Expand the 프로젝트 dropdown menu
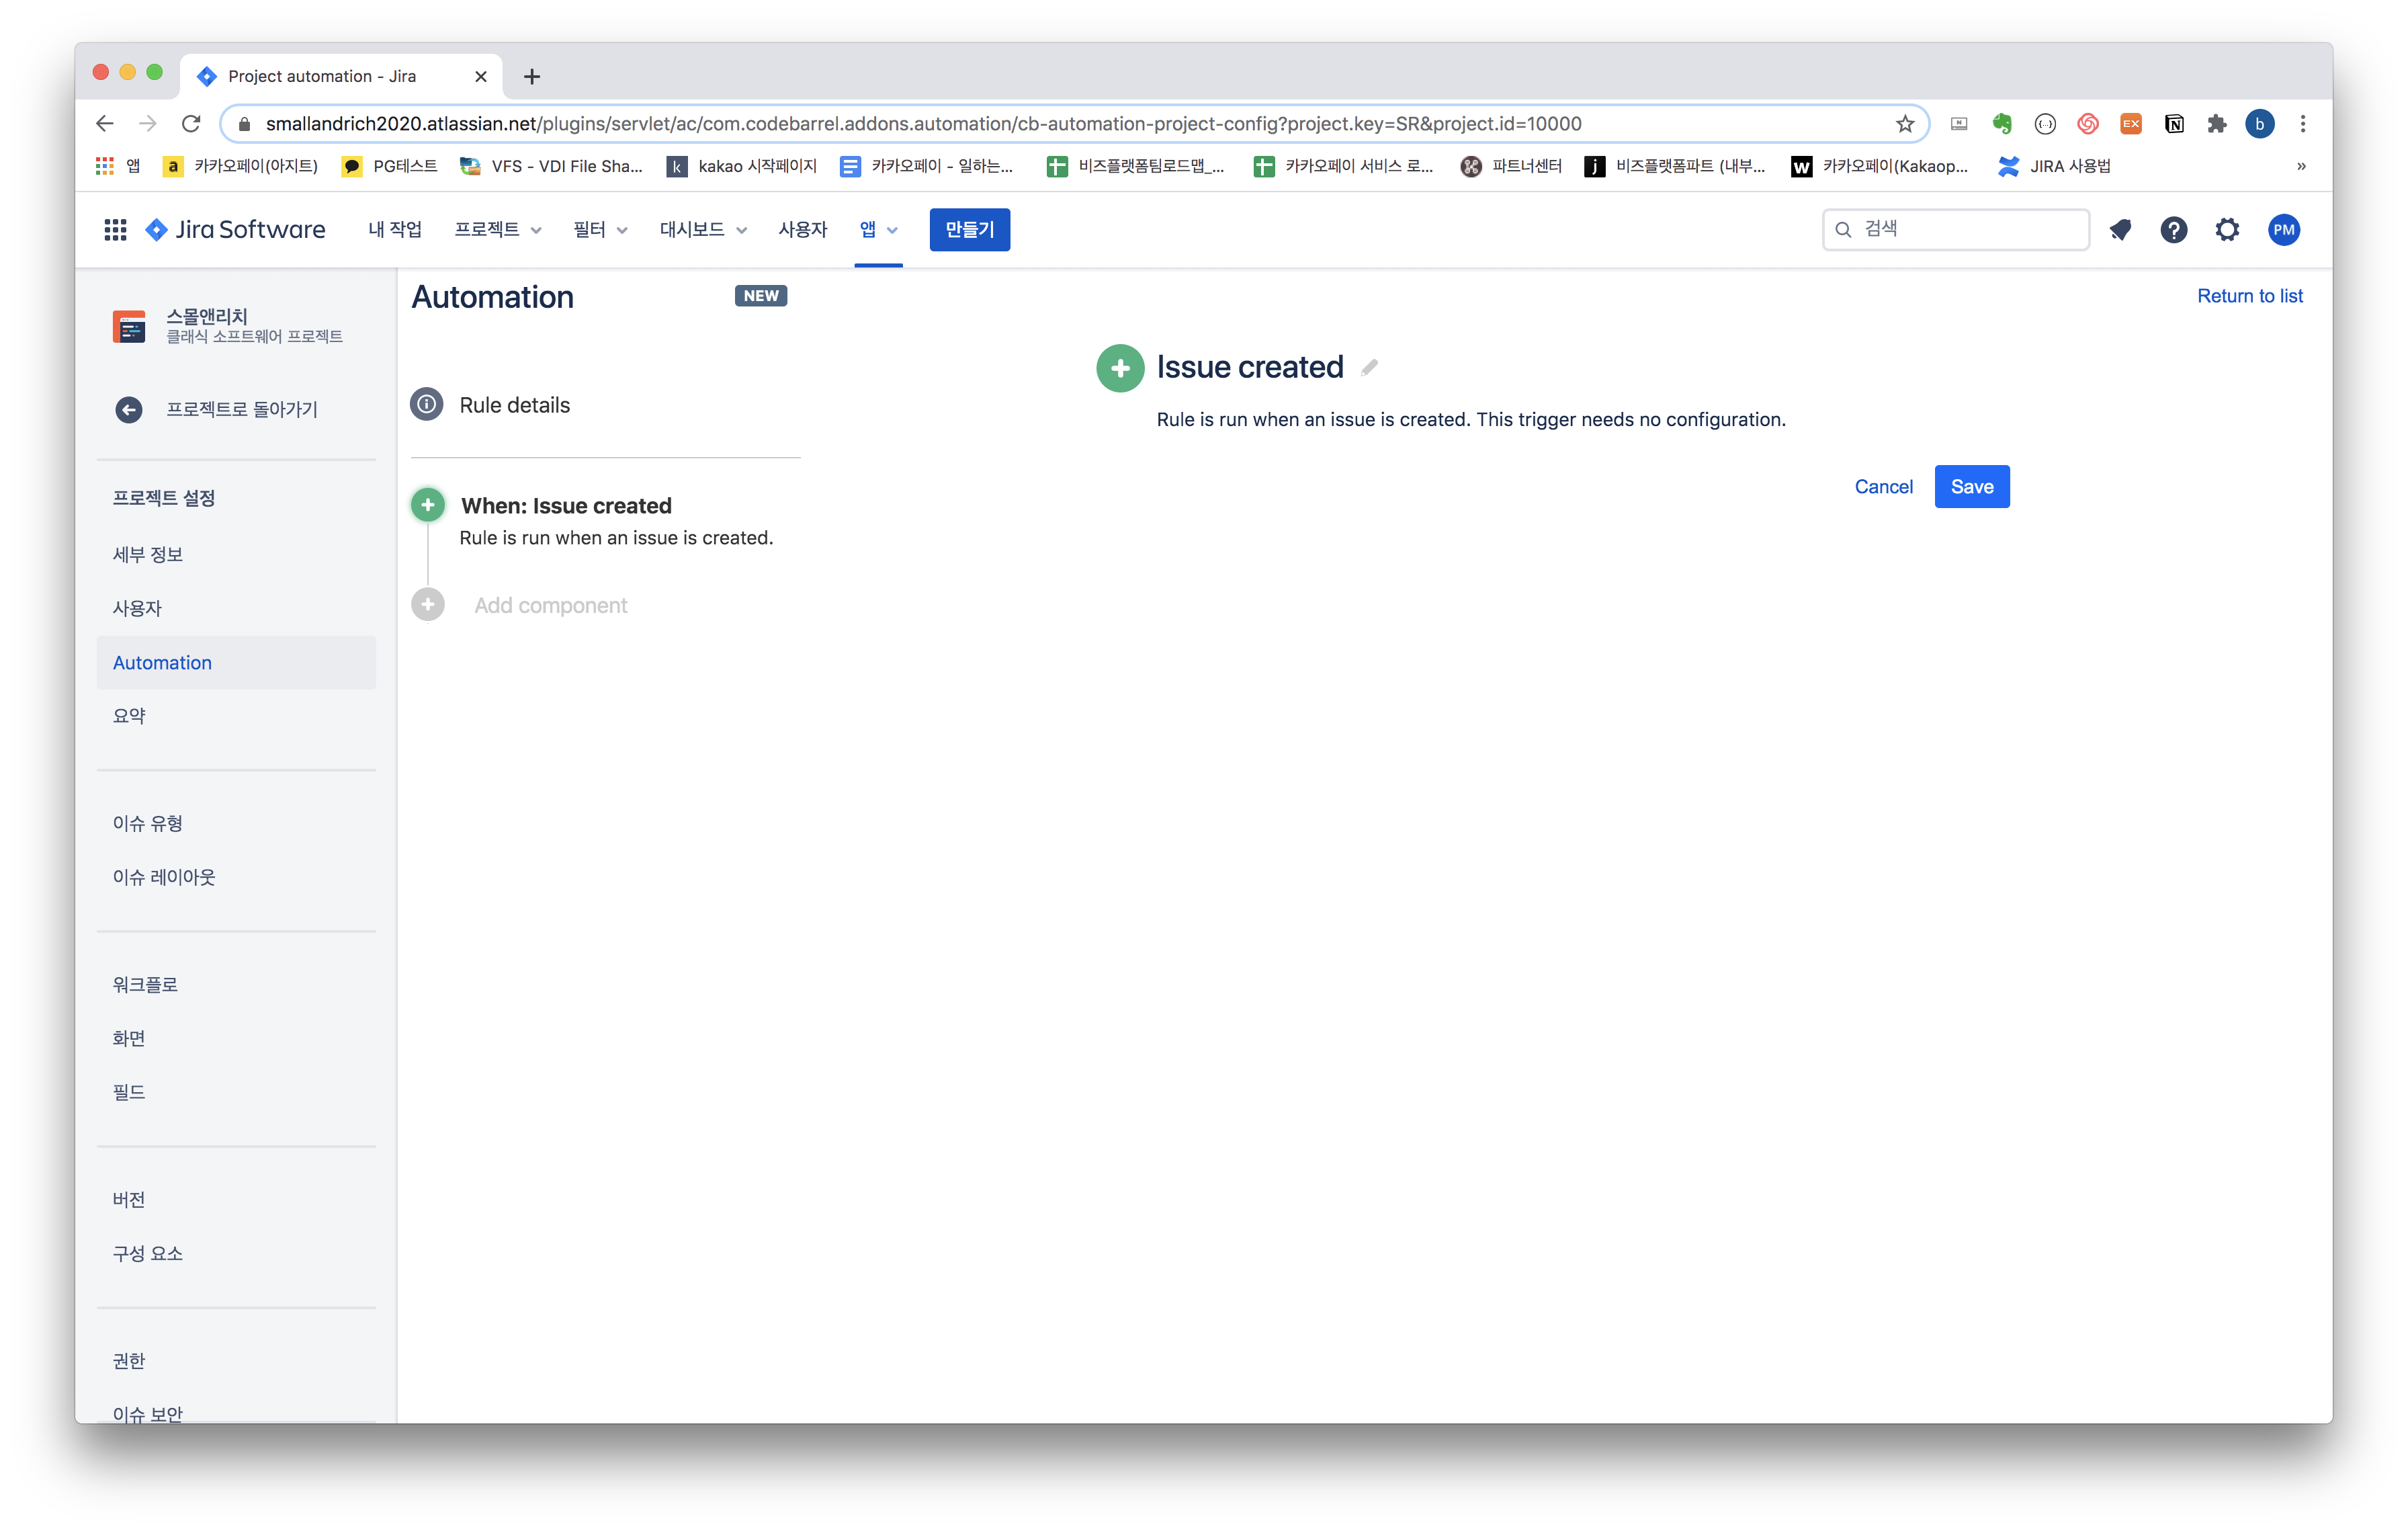The width and height of the screenshot is (2408, 1531). click(498, 230)
